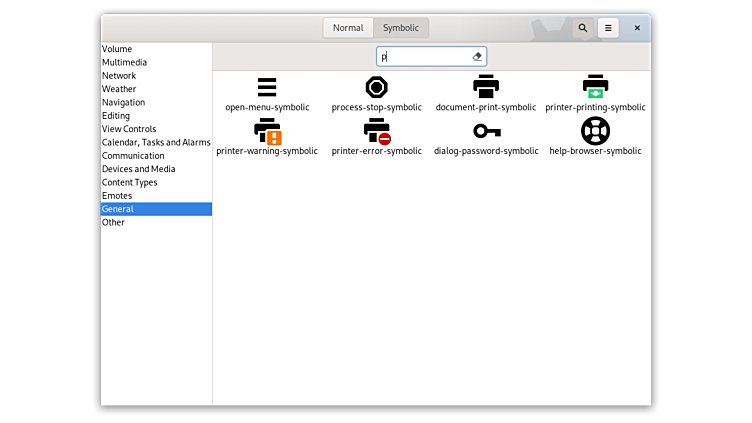752x423 pixels.
Task: Select the dialog-password-symbolic key icon
Action: 486,131
